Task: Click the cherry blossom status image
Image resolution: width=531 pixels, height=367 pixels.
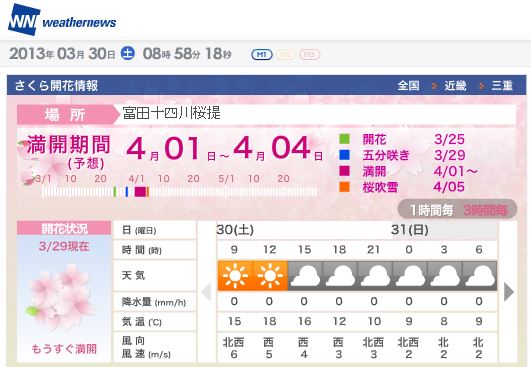Action: 61,297
